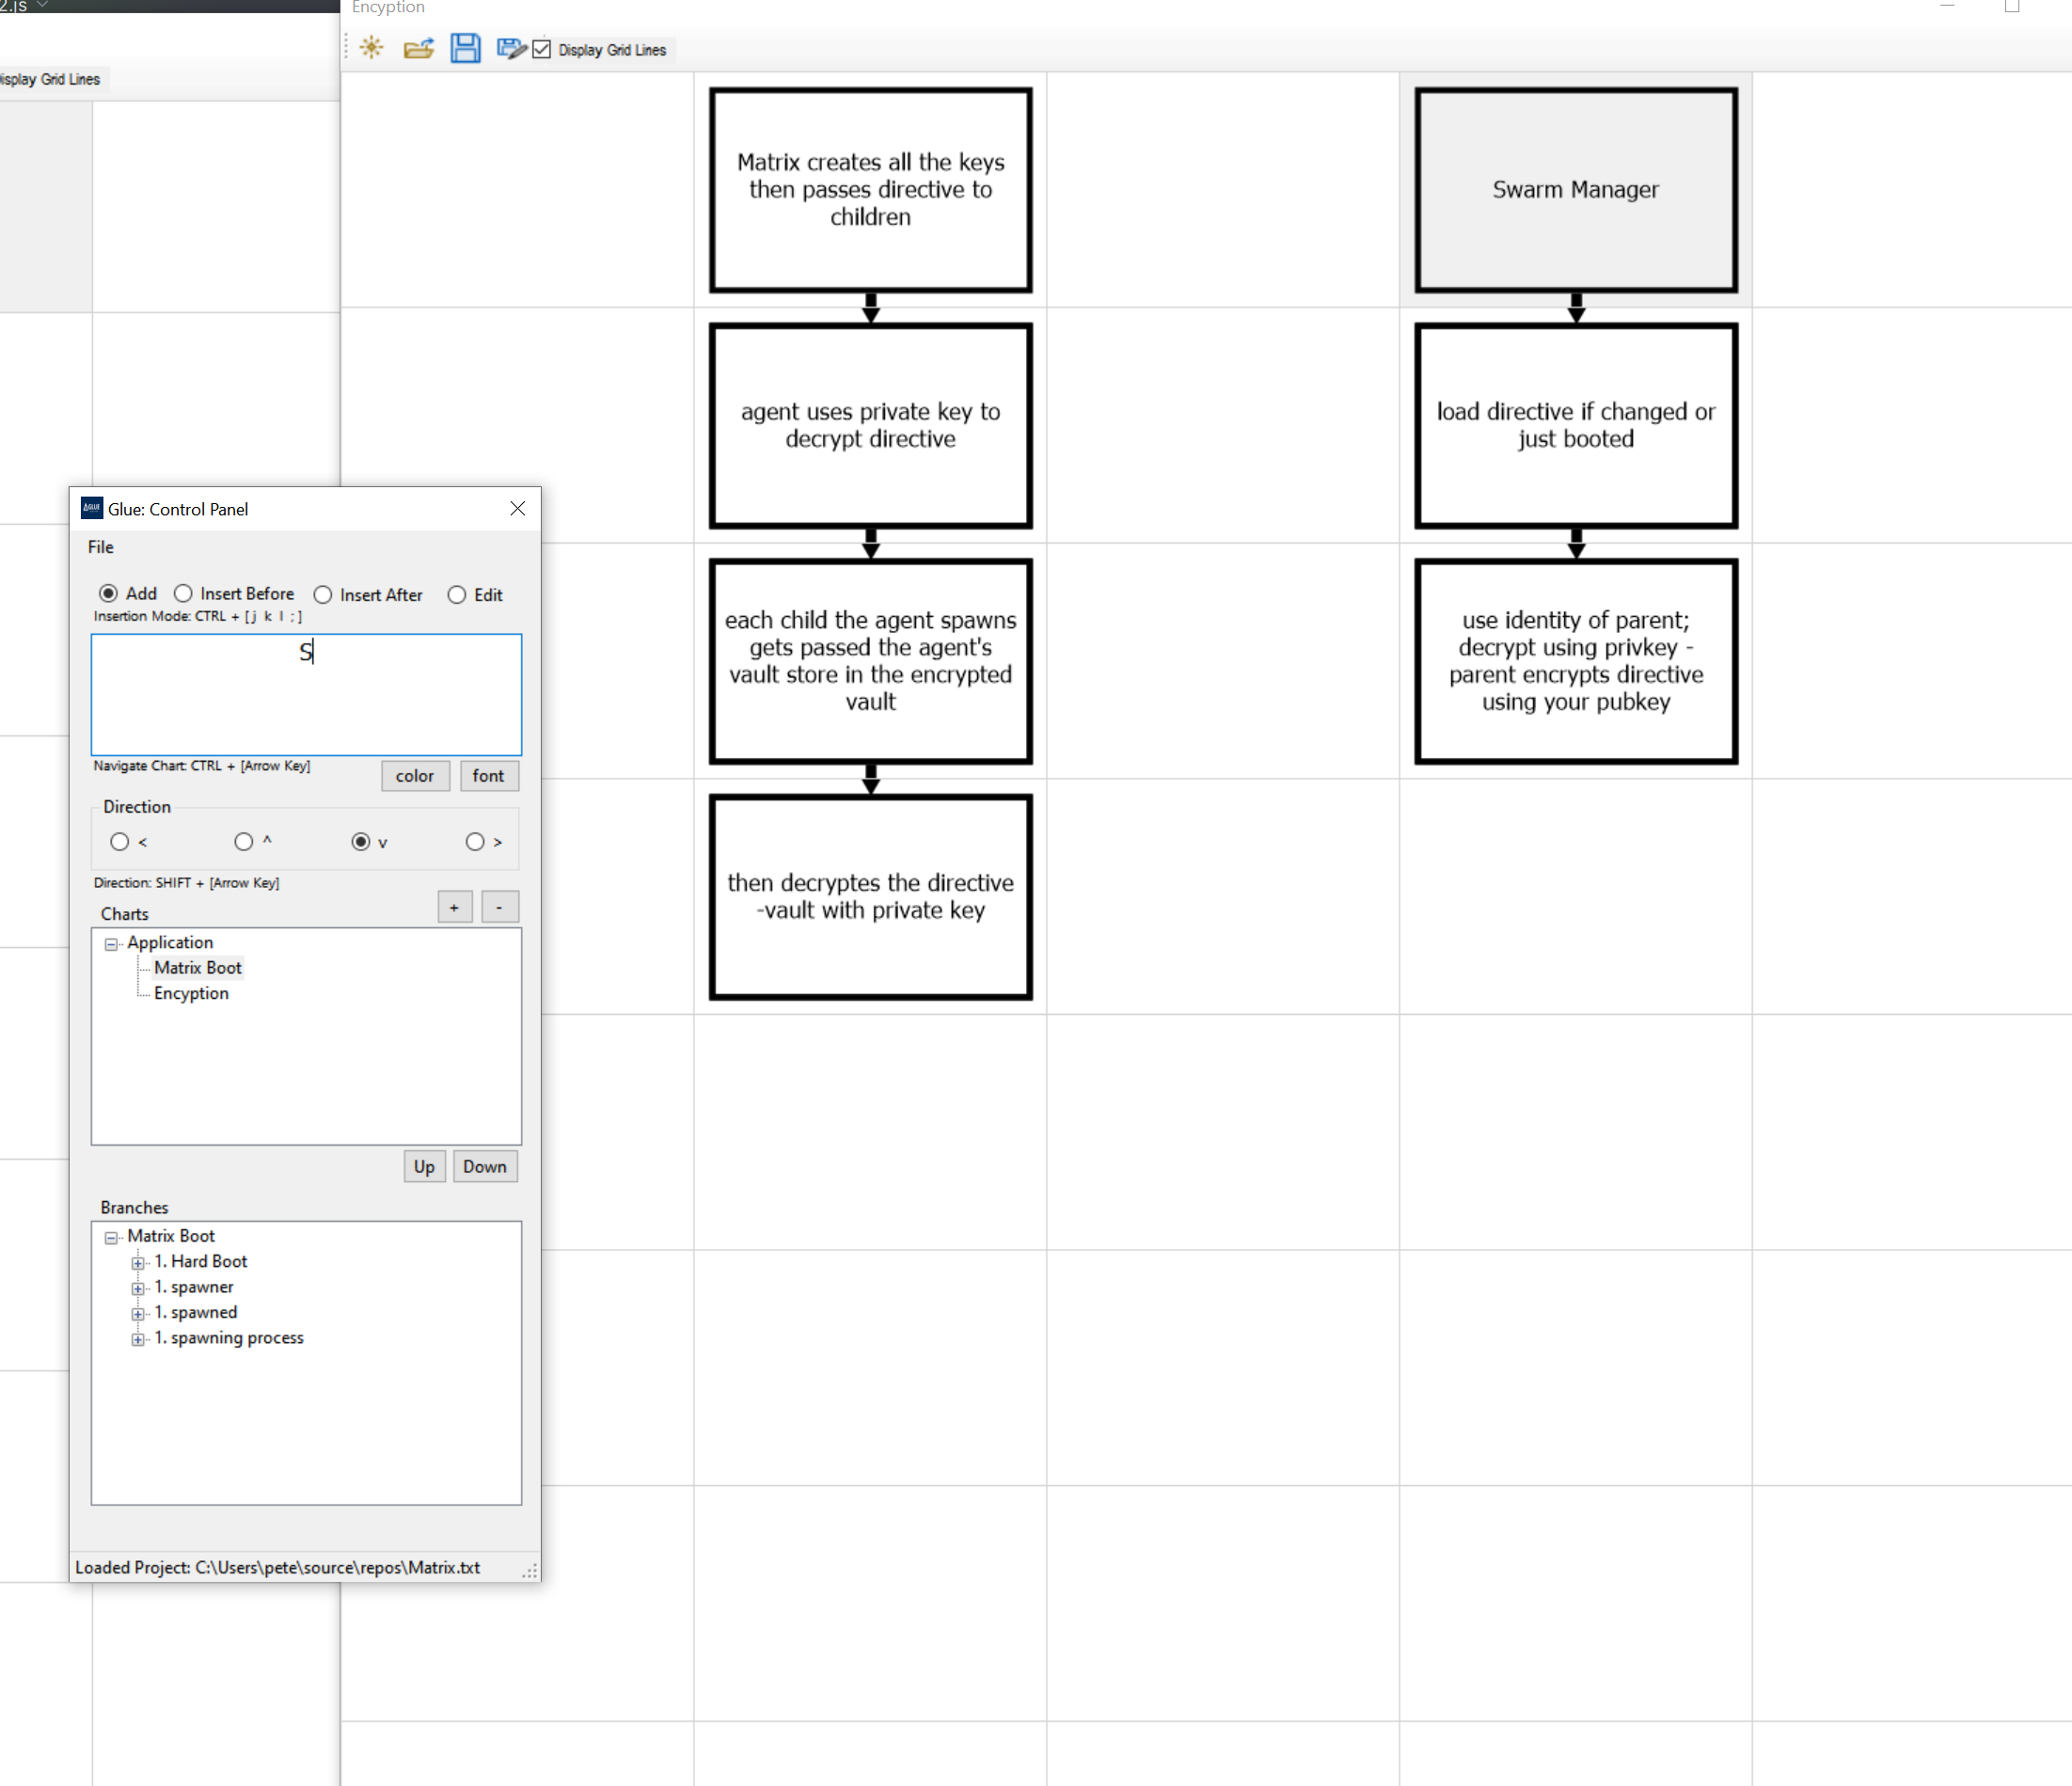The height and width of the screenshot is (1786, 2072).
Task: Collapse the Application node in Charts tree
Action: coord(111,943)
